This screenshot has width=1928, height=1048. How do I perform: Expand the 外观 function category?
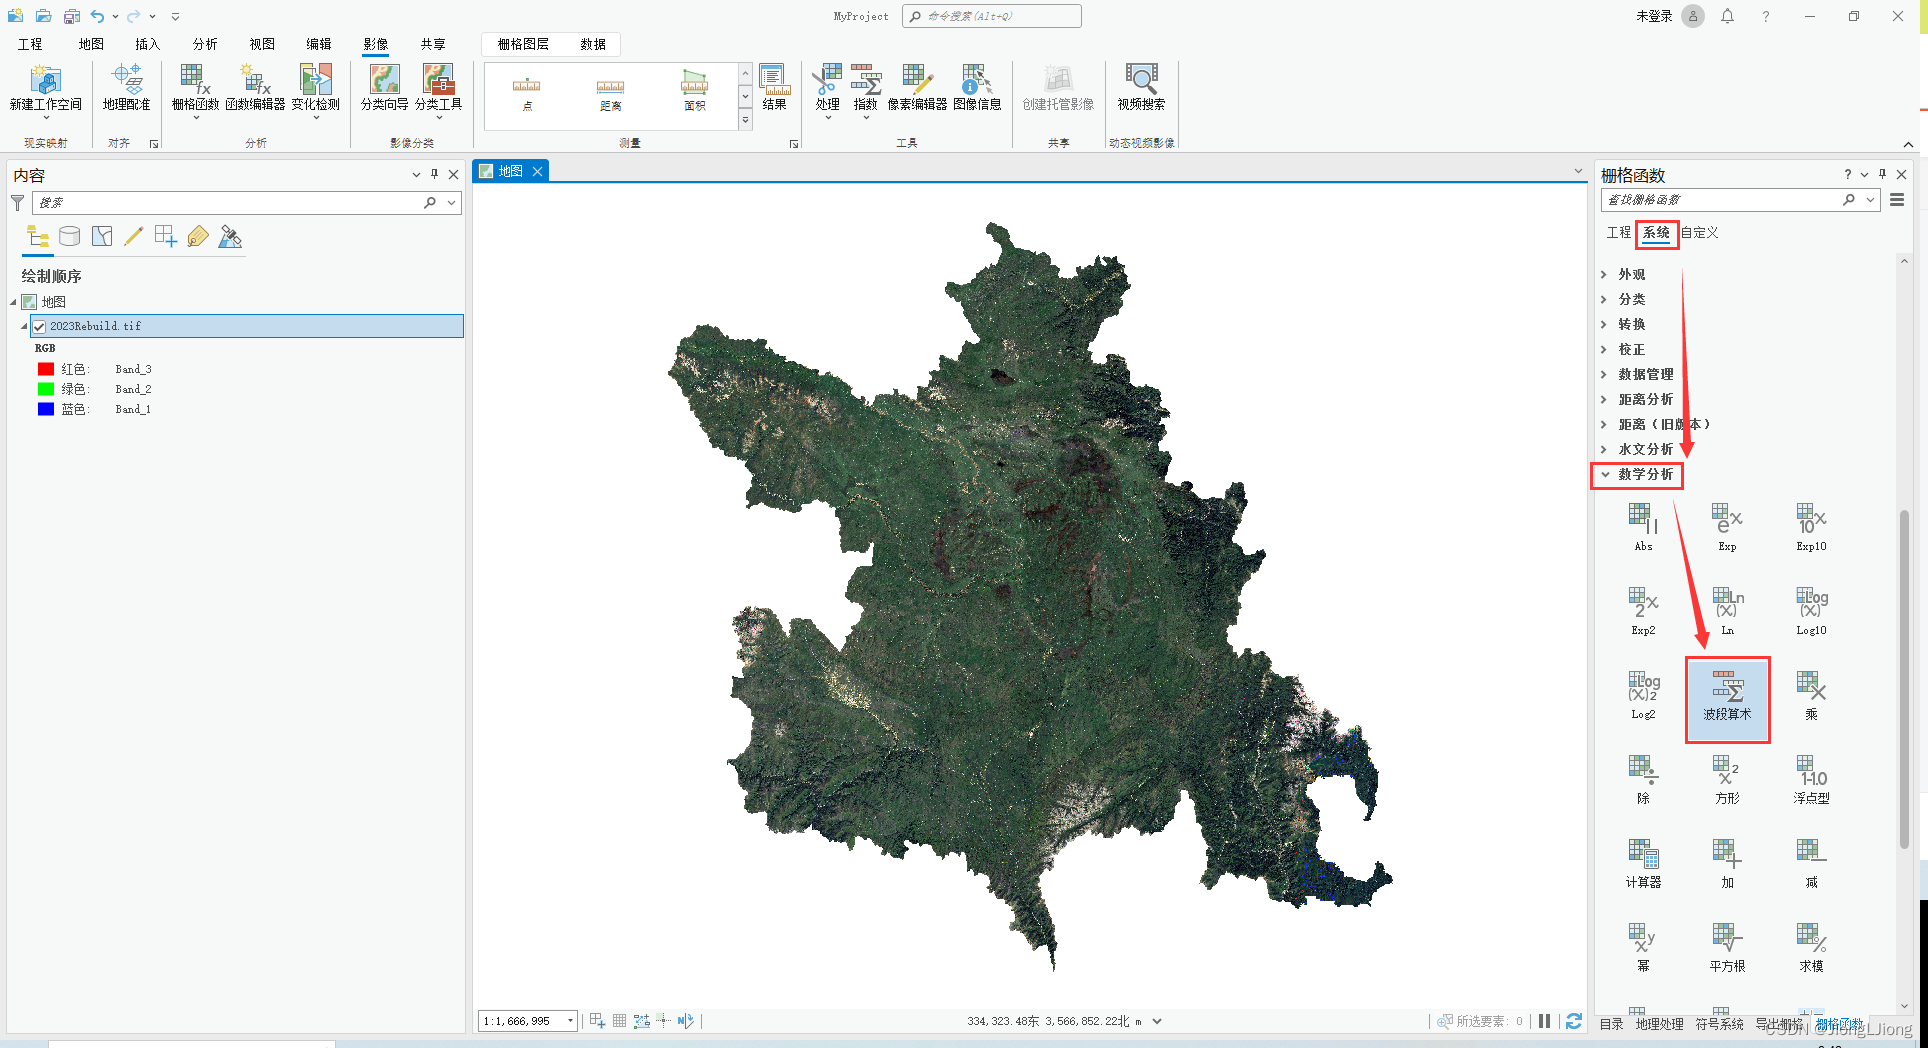click(x=1604, y=274)
